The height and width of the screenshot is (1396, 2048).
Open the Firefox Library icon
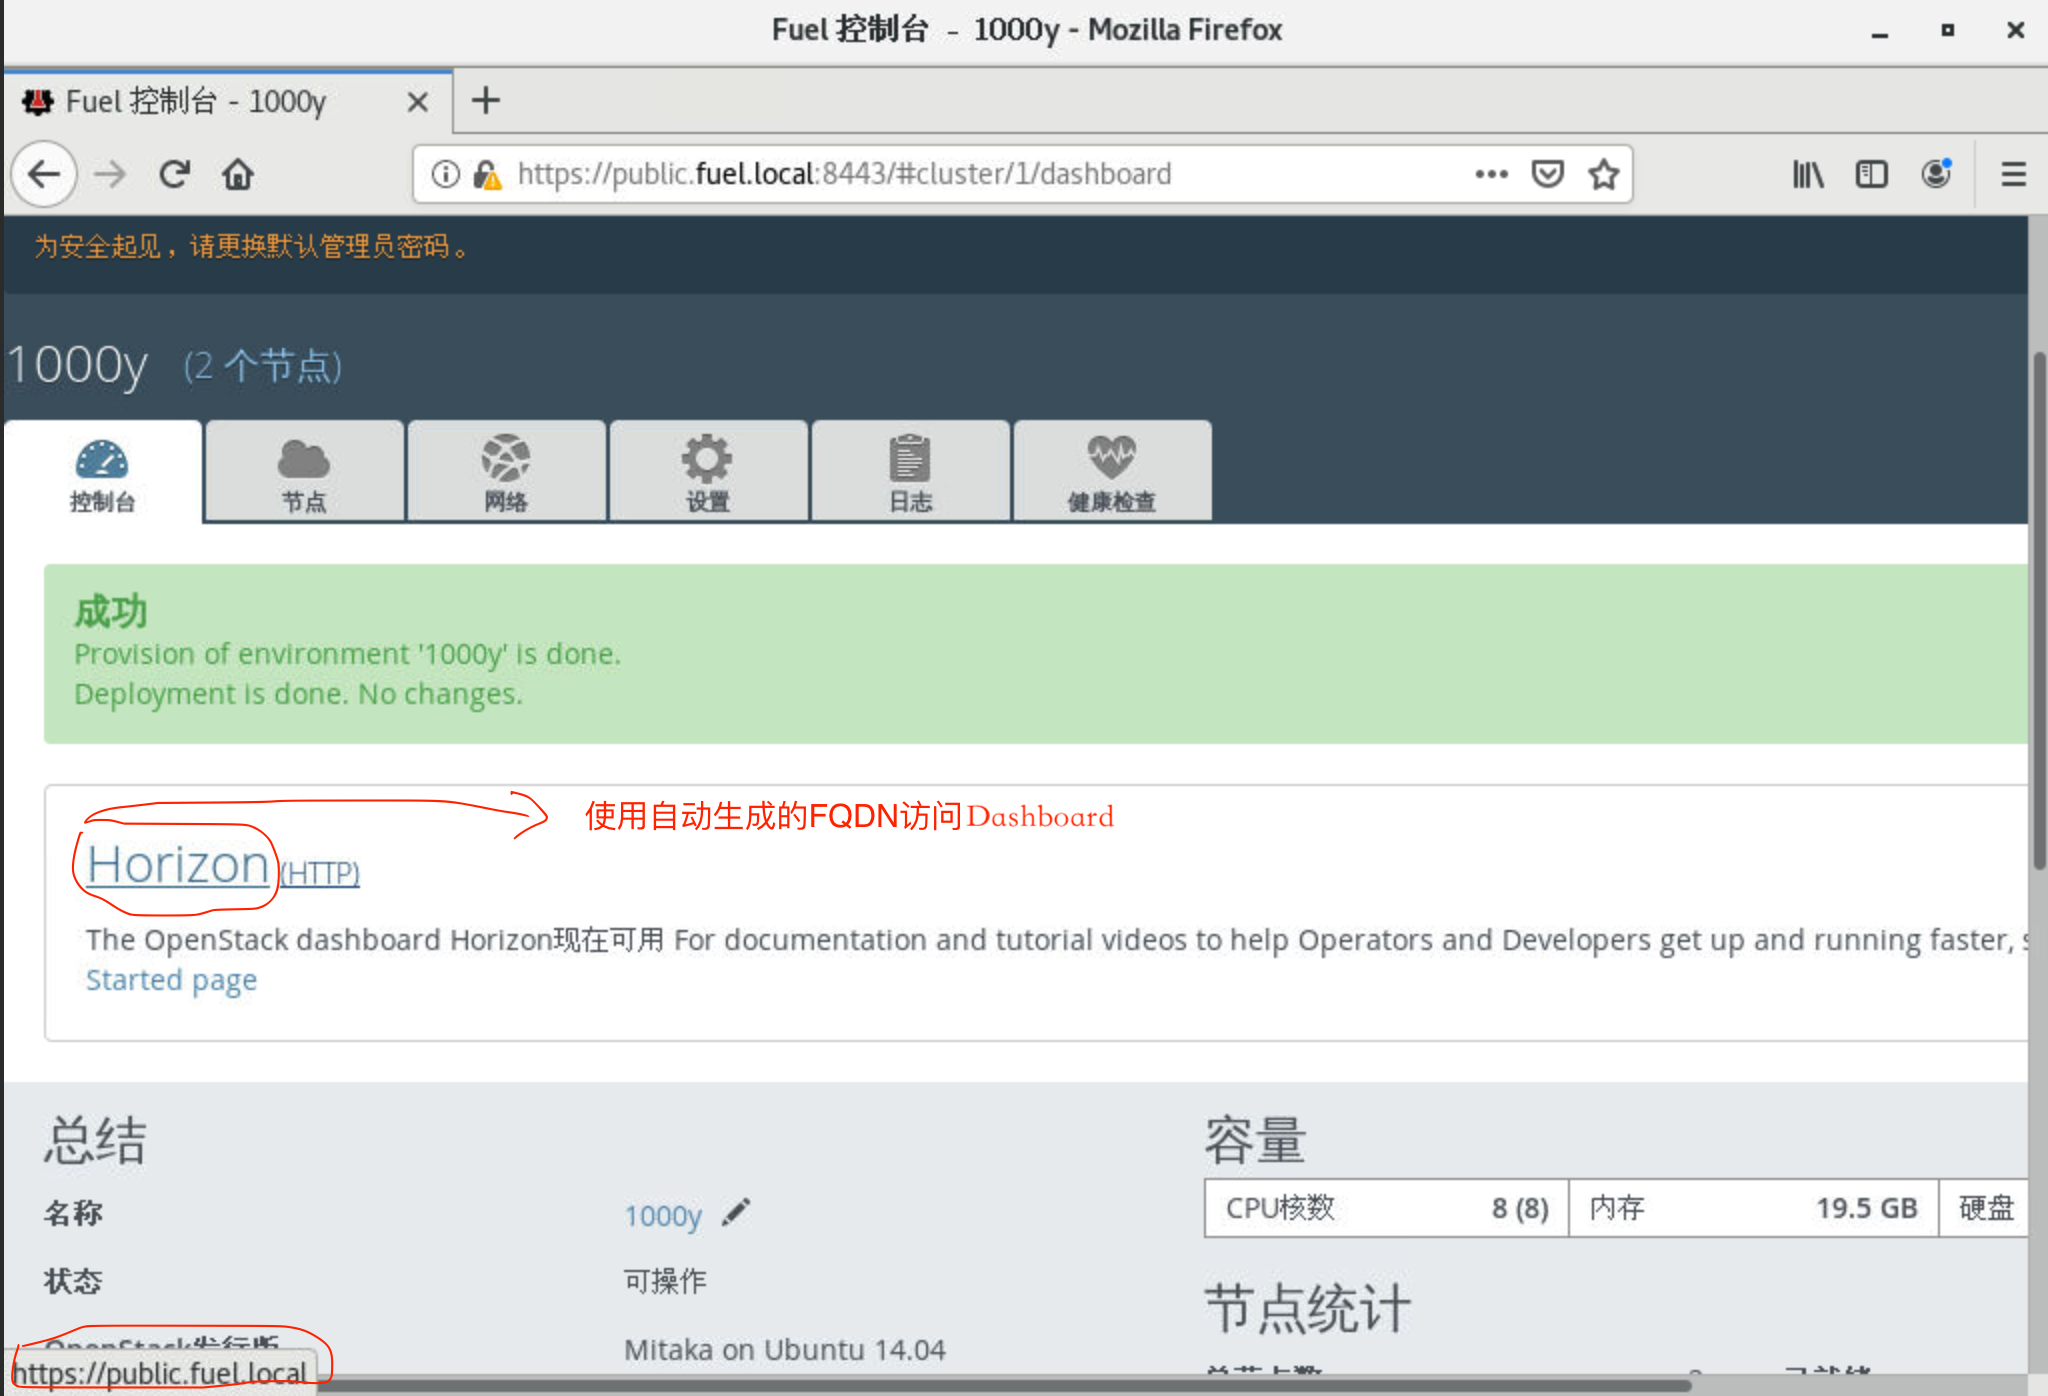point(1808,174)
